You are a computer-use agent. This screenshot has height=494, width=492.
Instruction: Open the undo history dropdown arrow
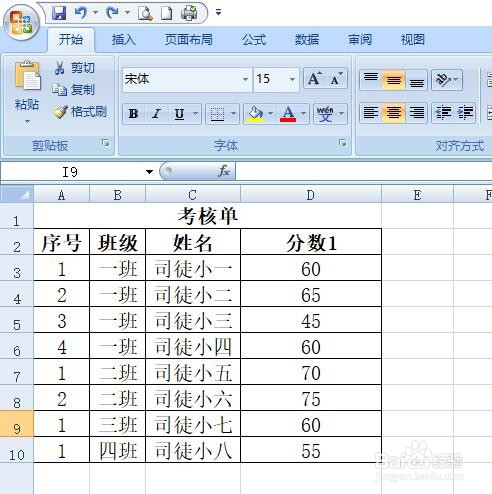tap(96, 13)
